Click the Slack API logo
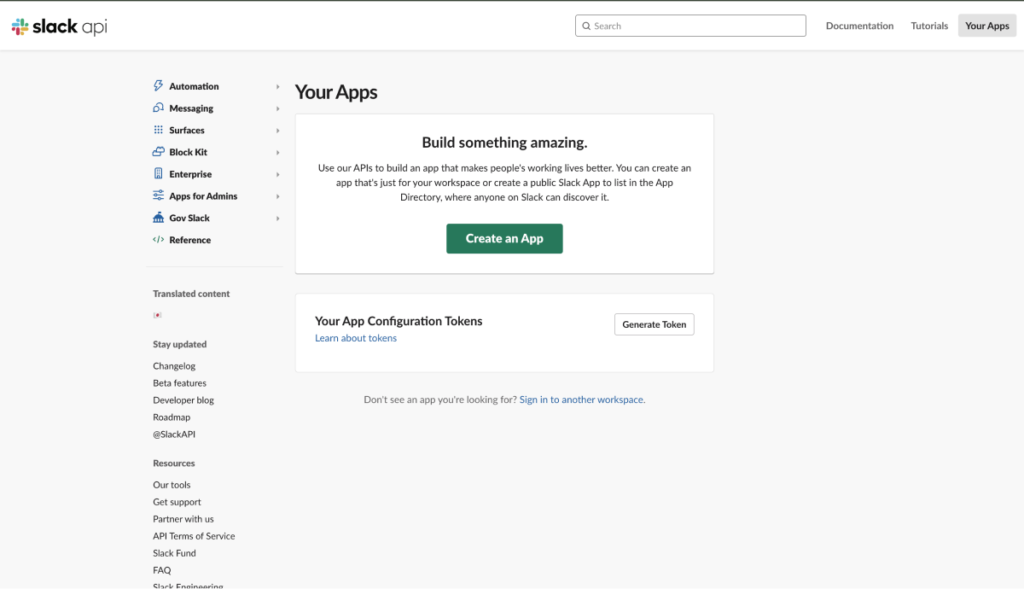This screenshot has height=589, width=1024. click(x=59, y=26)
